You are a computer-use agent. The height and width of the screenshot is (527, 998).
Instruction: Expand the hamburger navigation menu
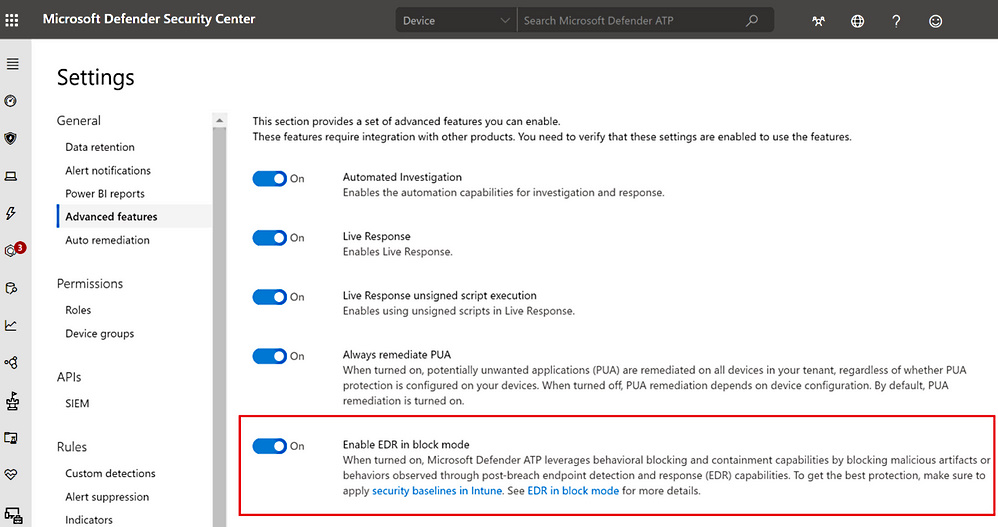[x=12, y=64]
